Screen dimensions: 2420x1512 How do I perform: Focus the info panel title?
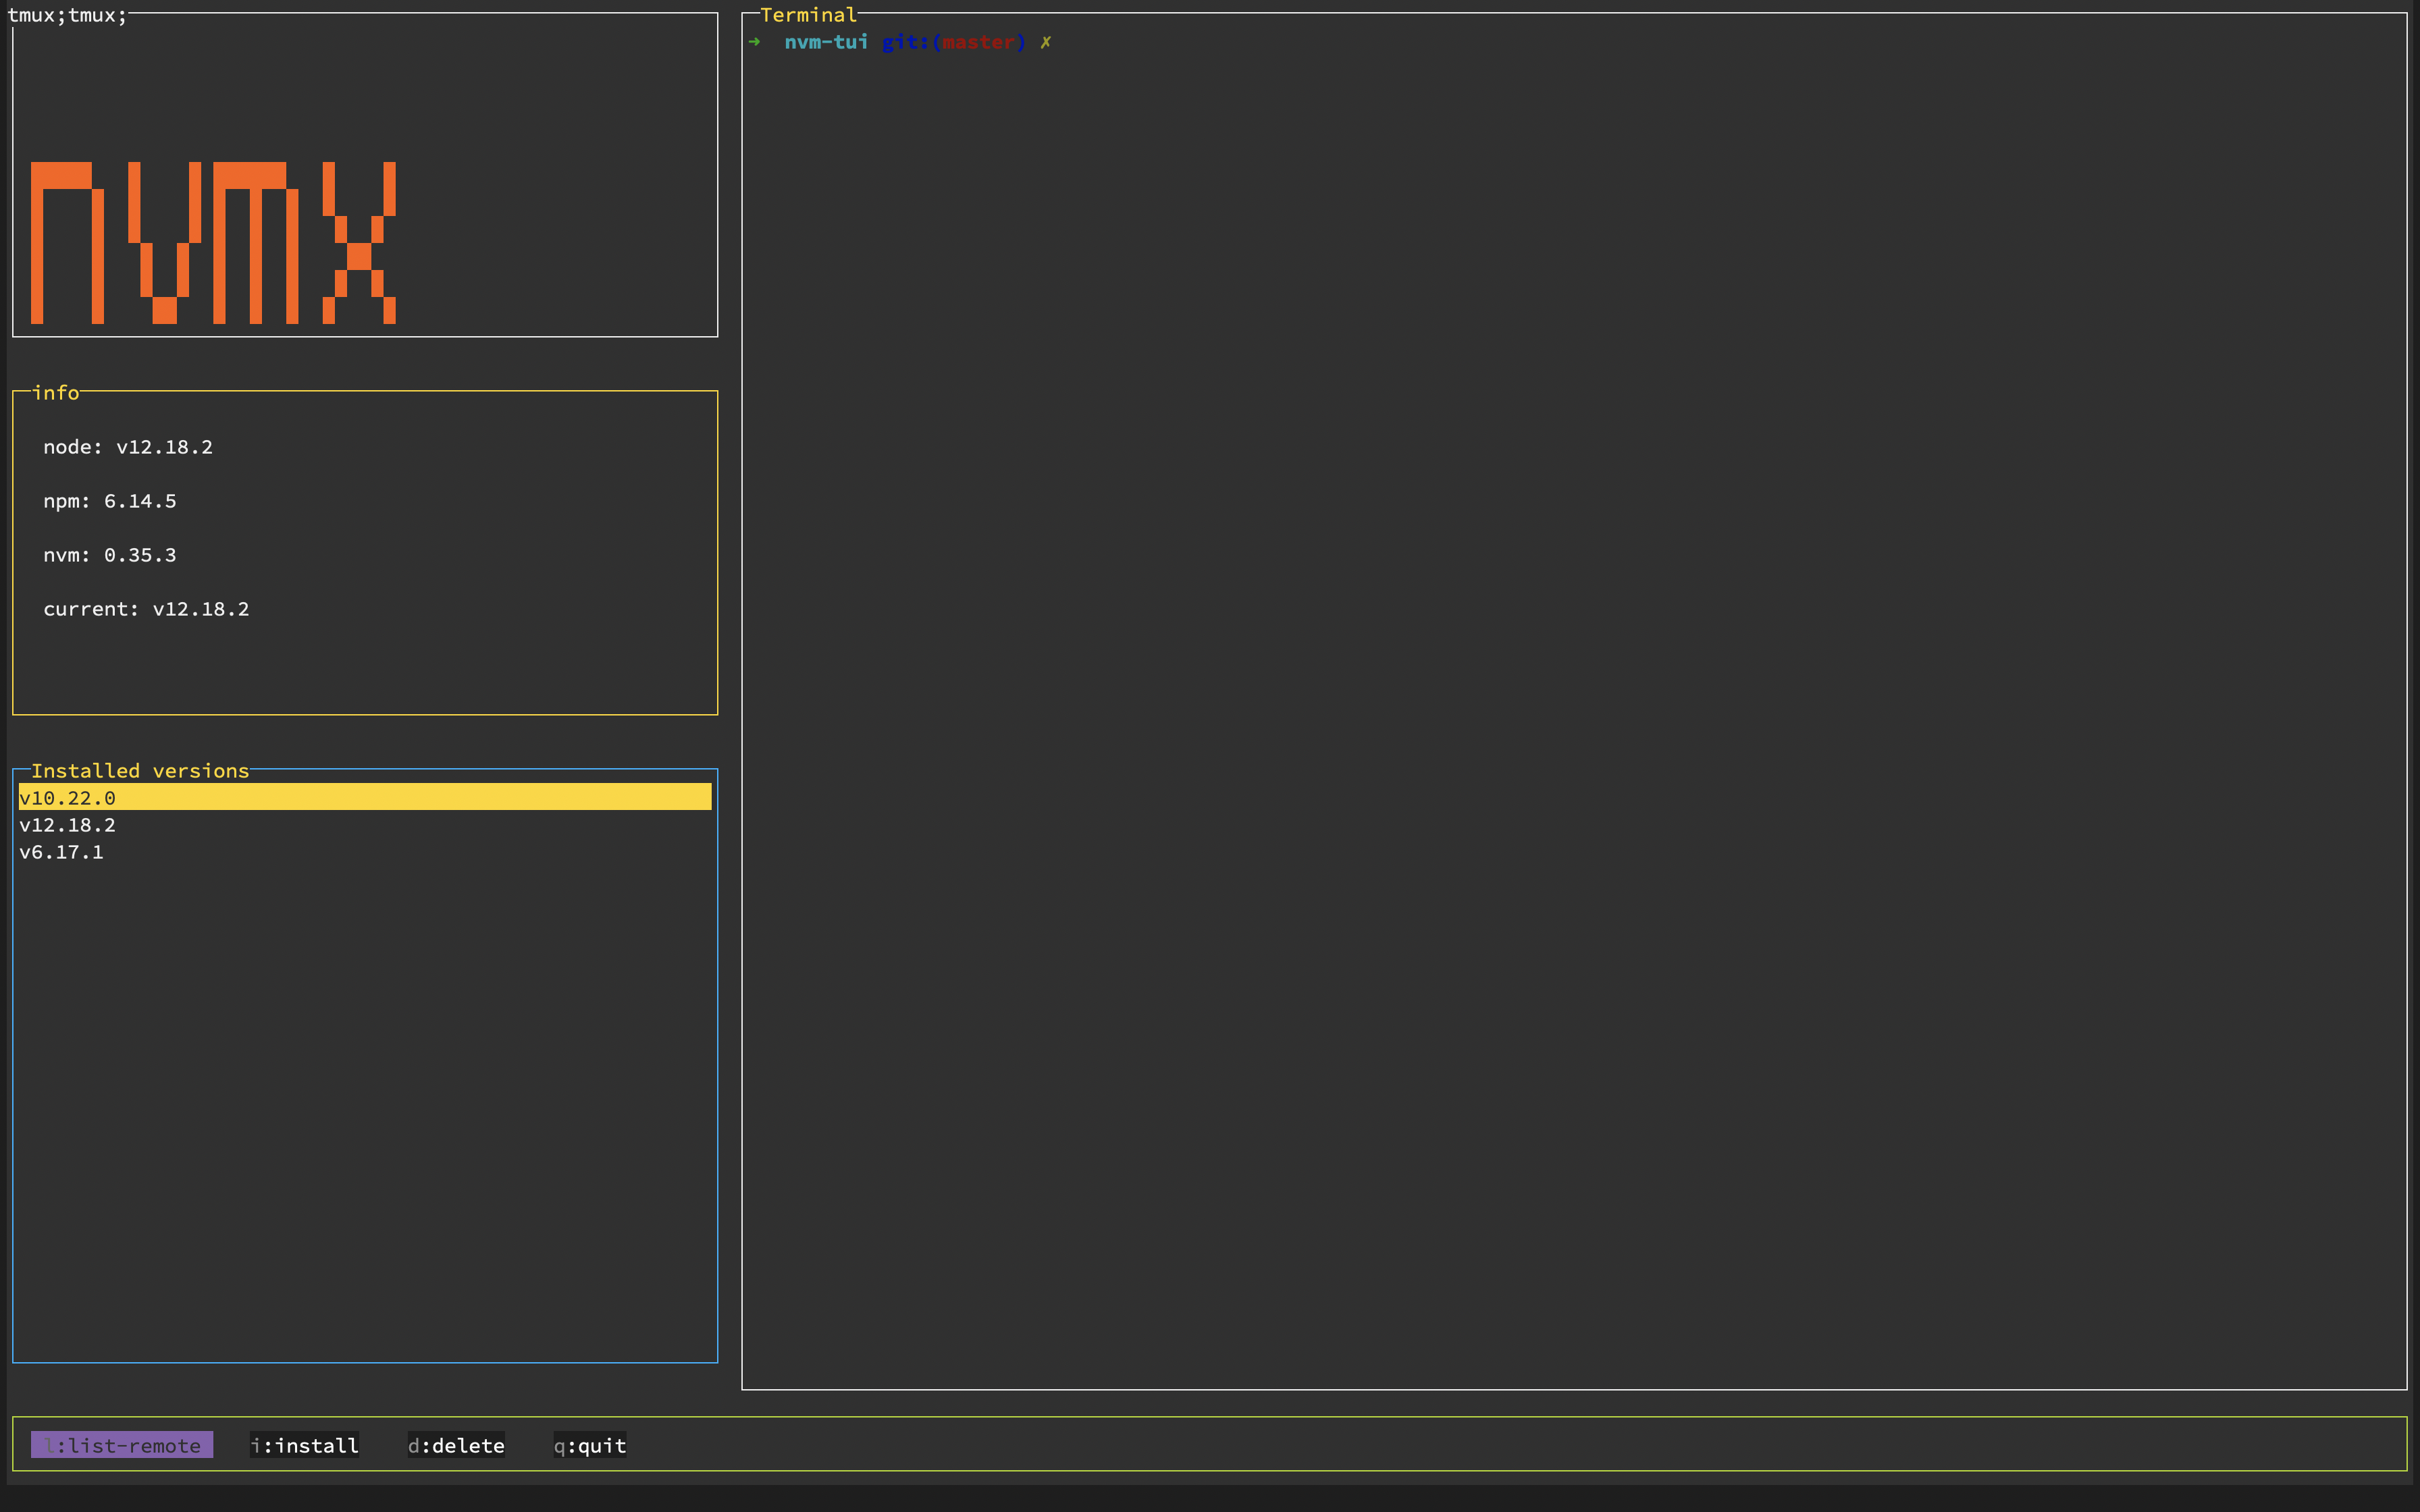[x=55, y=393]
